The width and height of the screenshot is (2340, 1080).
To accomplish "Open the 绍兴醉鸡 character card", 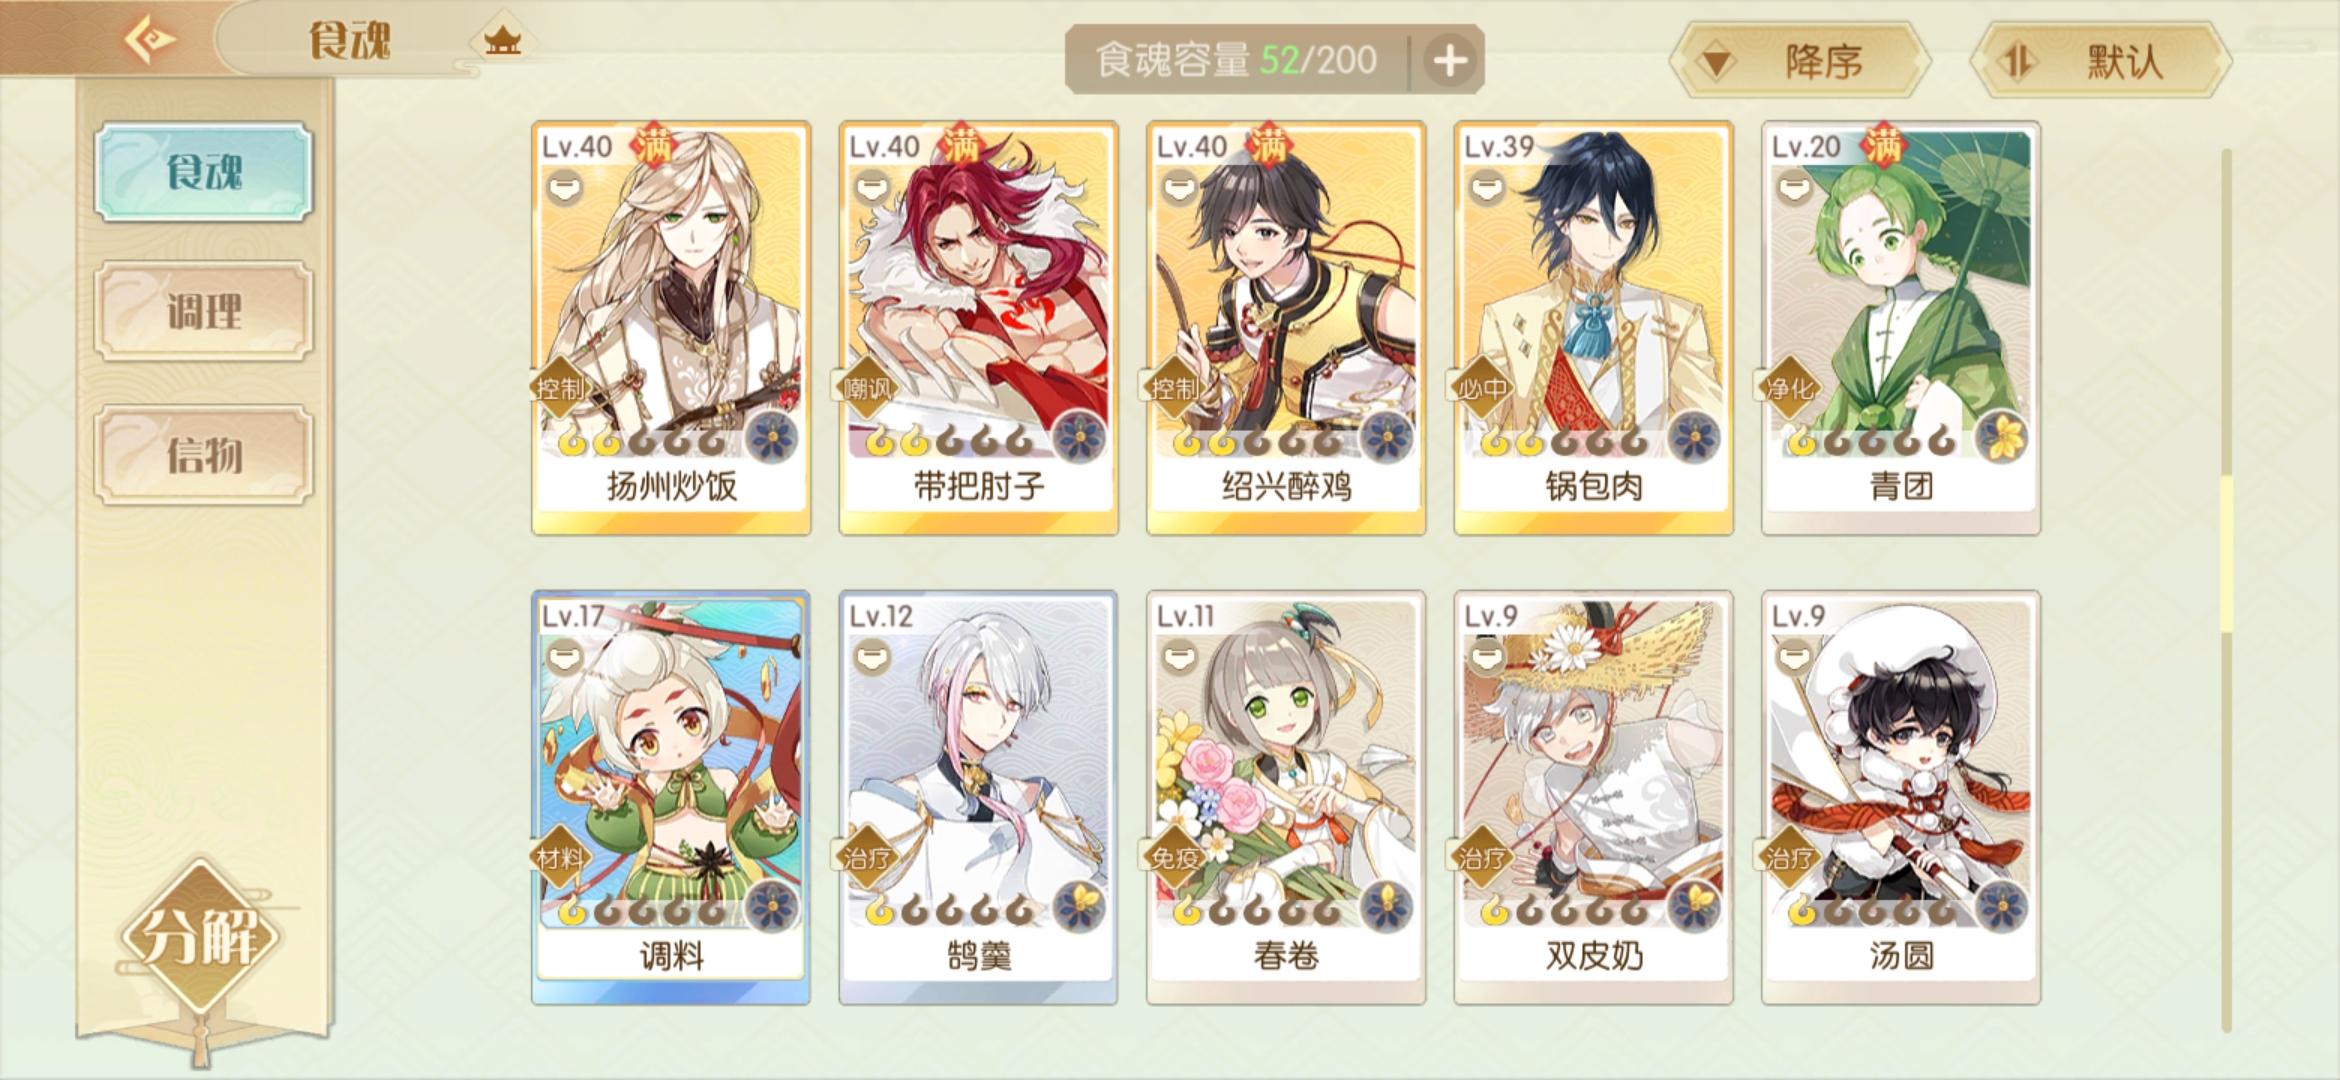I will [1286, 328].
